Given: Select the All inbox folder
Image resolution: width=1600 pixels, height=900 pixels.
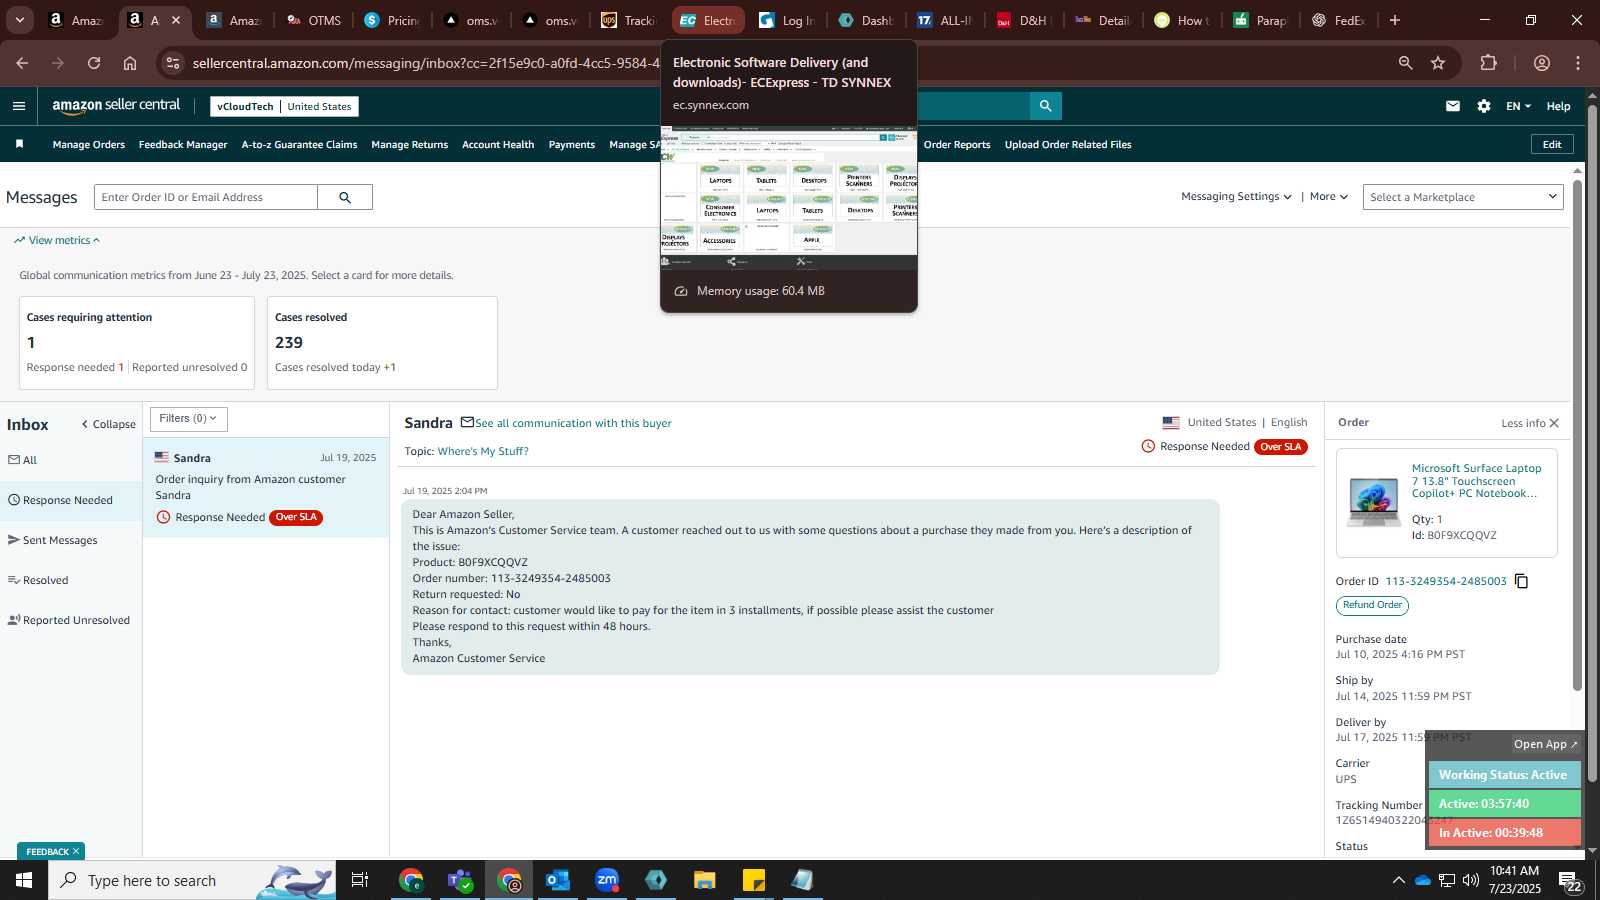Looking at the screenshot, I should click(71, 460).
